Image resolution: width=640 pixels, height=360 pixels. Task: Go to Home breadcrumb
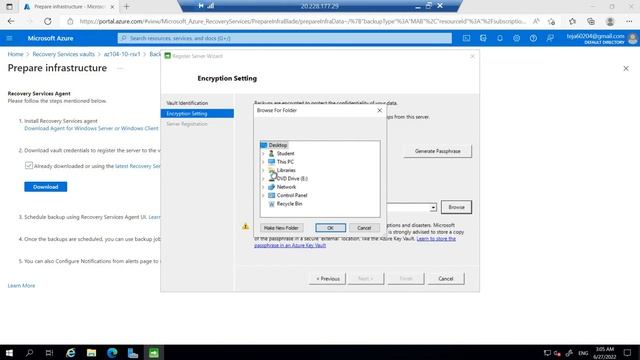(16, 54)
